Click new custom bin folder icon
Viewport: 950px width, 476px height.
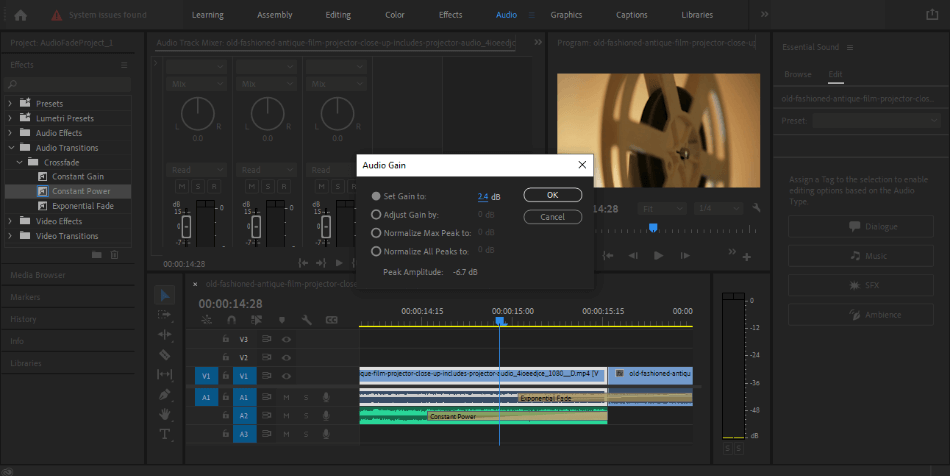[x=96, y=254]
